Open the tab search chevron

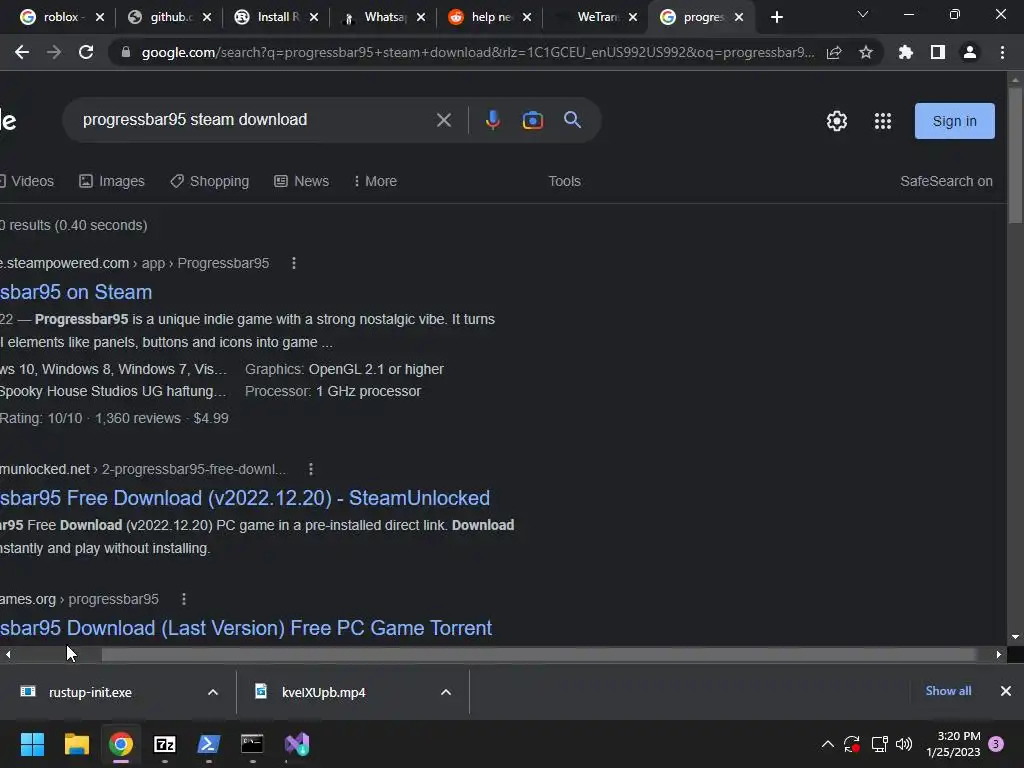(x=863, y=14)
